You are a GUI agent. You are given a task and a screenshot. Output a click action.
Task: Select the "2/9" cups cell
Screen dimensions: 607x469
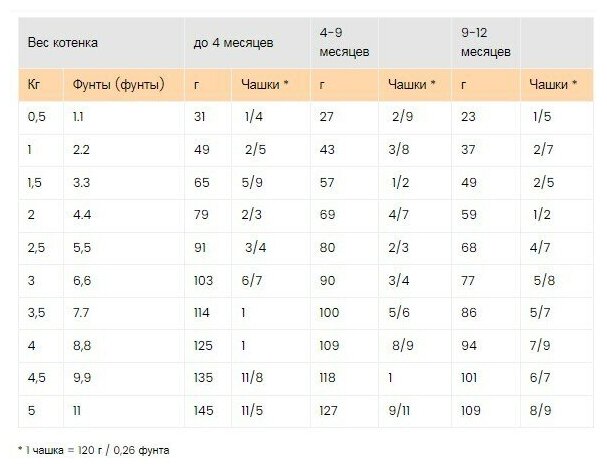(403, 116)
